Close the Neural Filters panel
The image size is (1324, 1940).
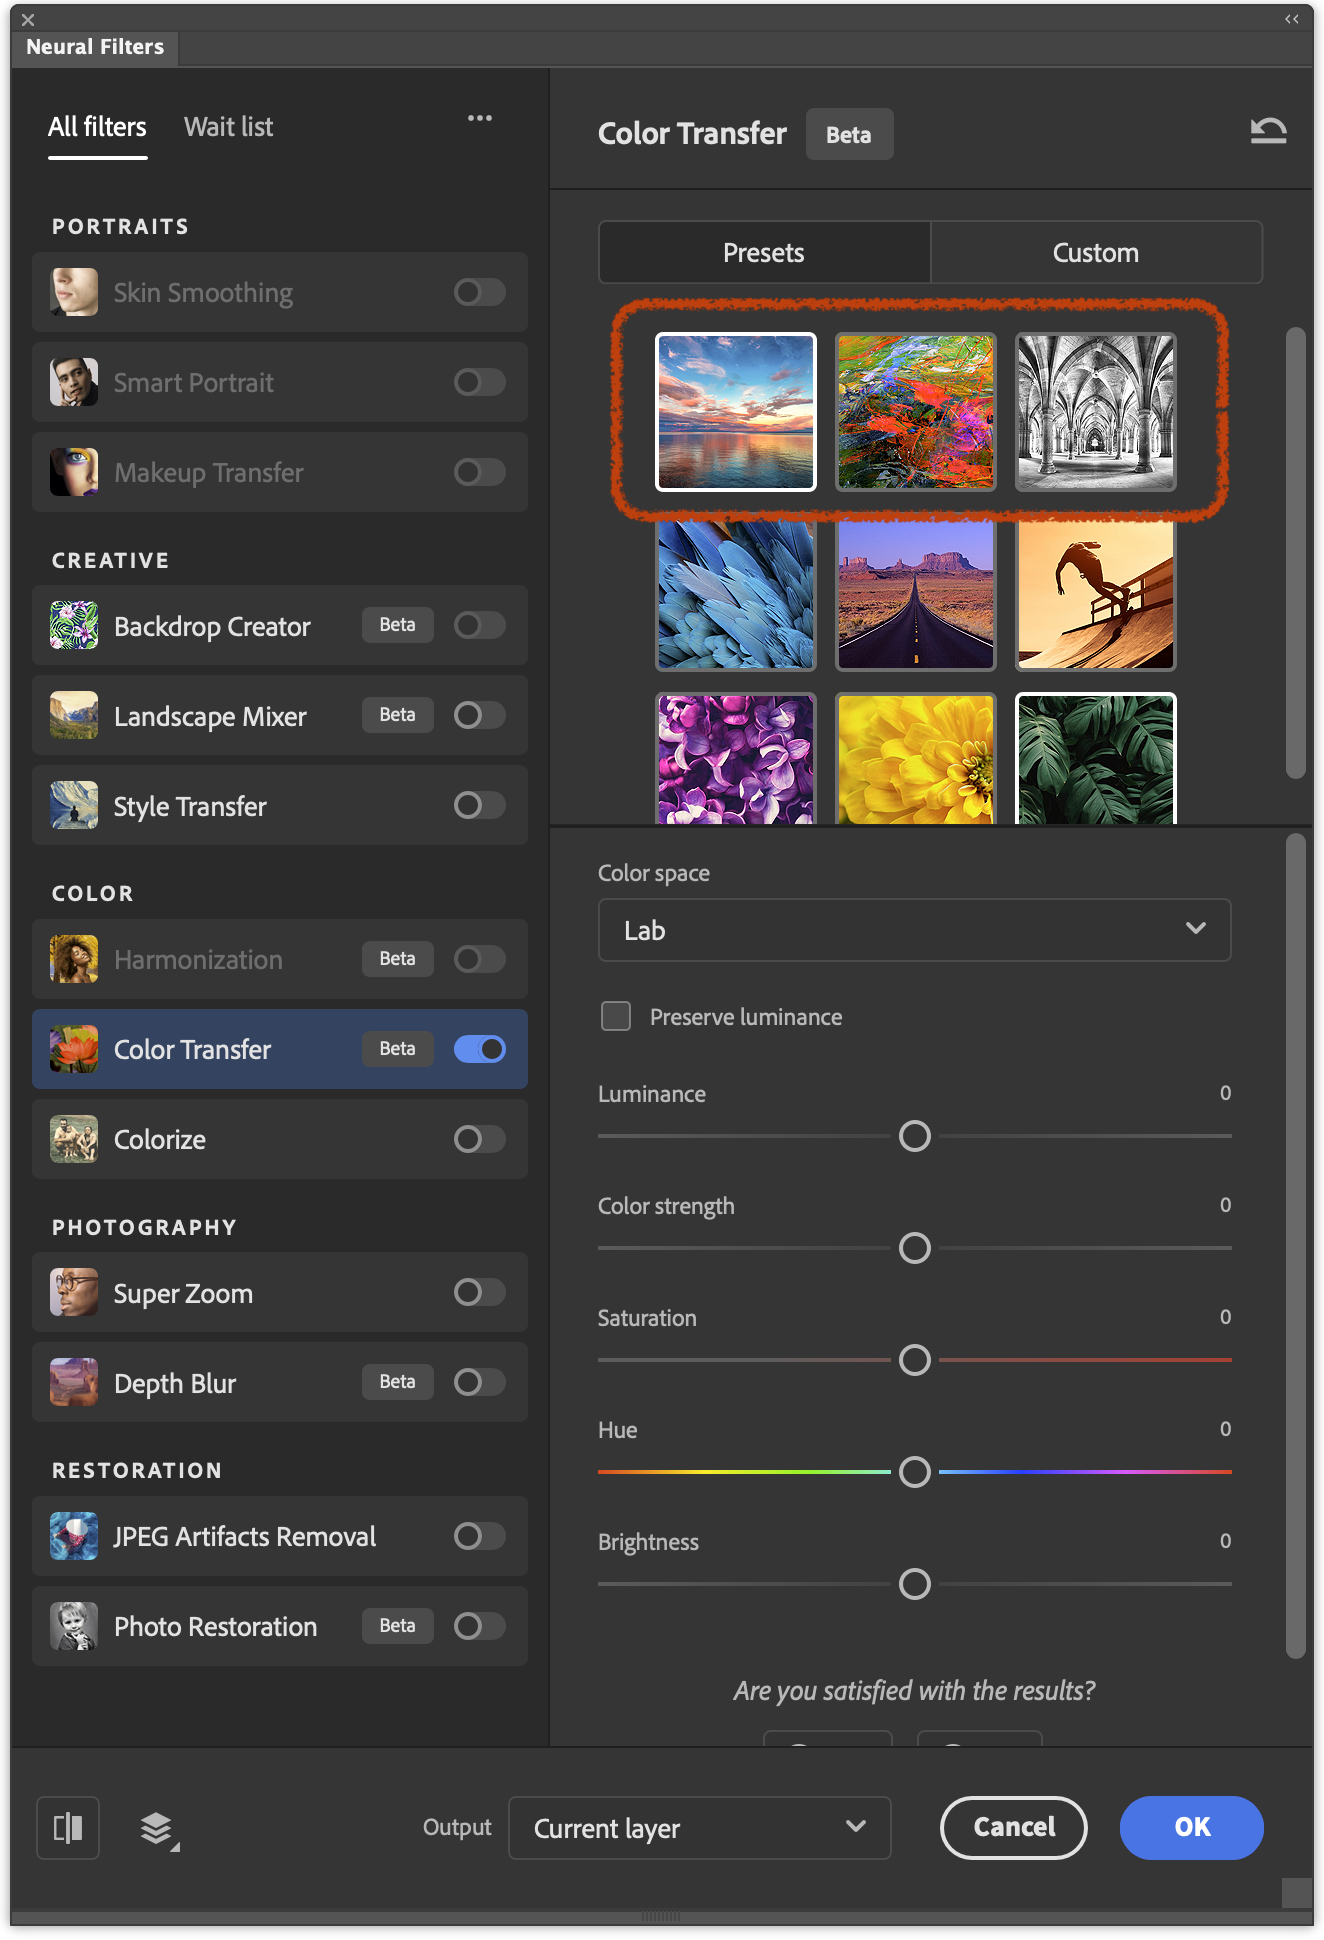(x=28, y=19)
